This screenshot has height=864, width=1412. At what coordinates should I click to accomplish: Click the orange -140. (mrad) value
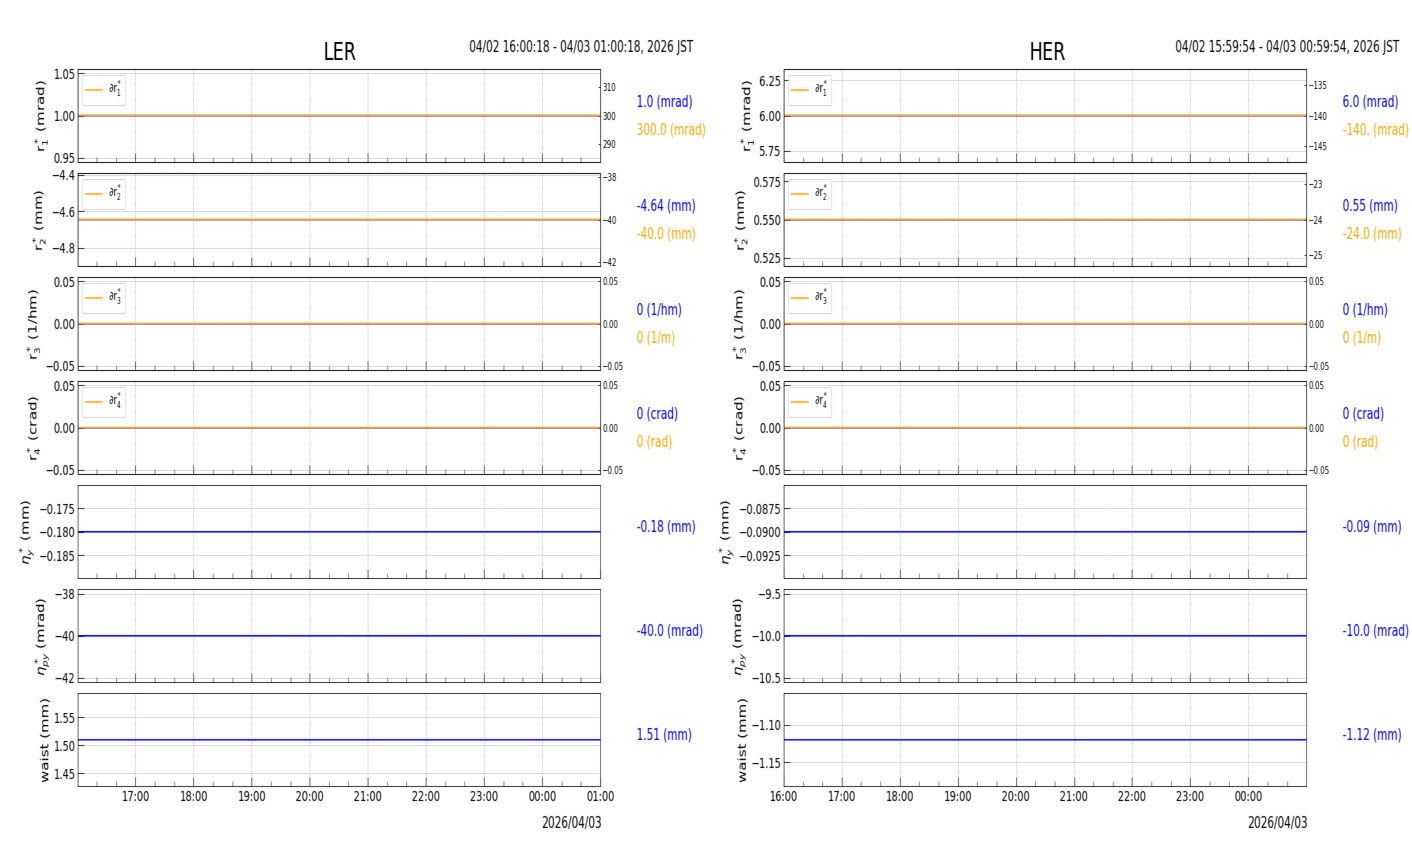point(1375,130)
